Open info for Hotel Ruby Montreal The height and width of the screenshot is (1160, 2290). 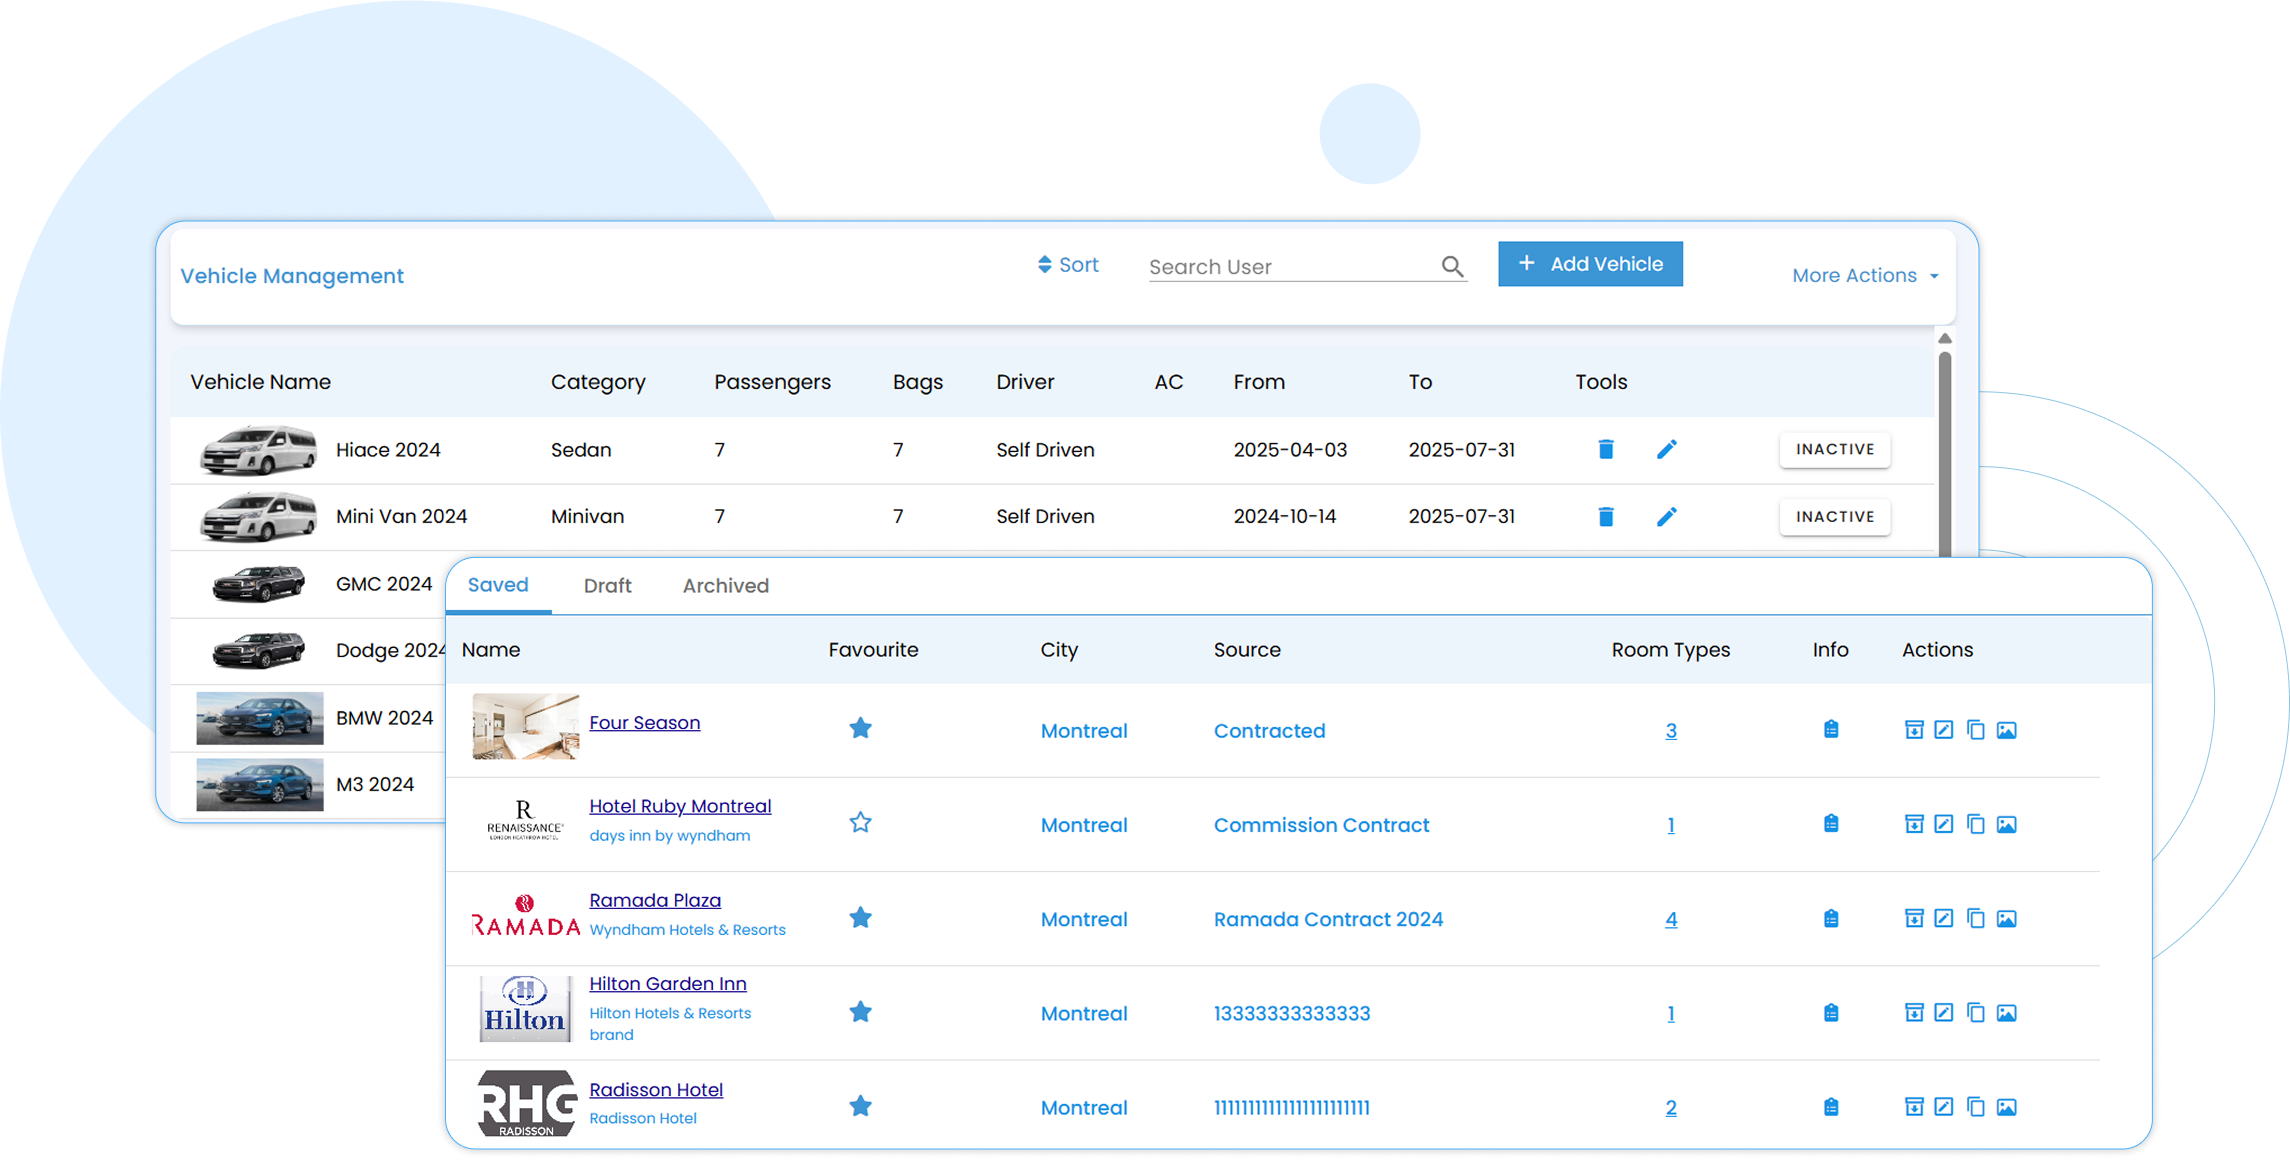1831,823
